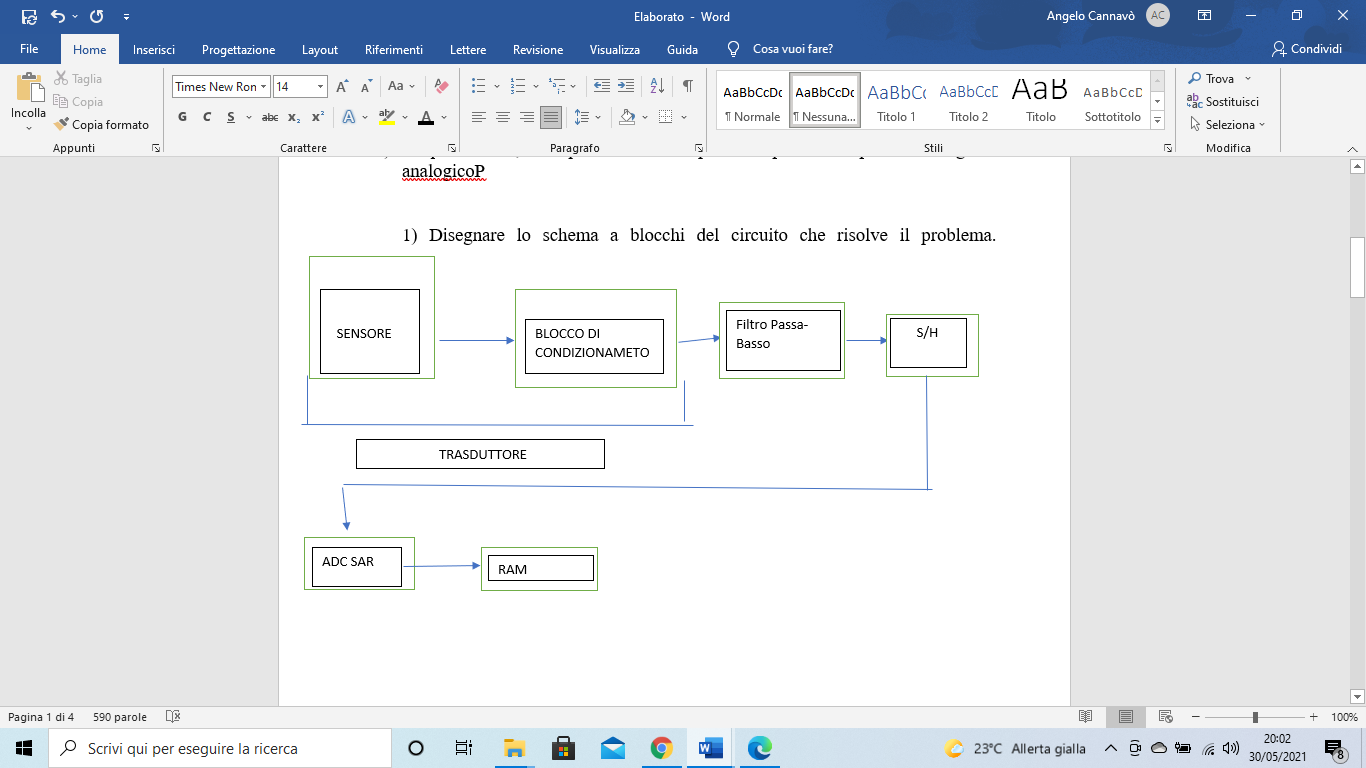Screen dimensions: 1366x768
Task: Click the zoom in plus button
Action: point(1312,717)
